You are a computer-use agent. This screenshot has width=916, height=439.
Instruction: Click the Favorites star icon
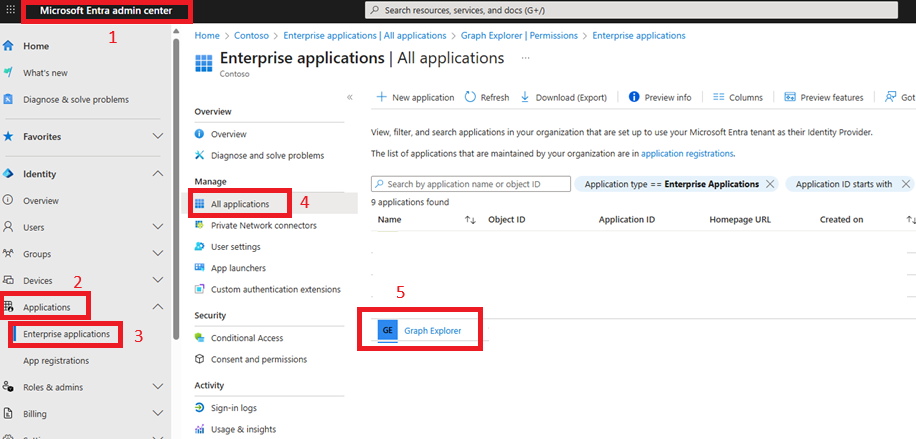[8, 136]
